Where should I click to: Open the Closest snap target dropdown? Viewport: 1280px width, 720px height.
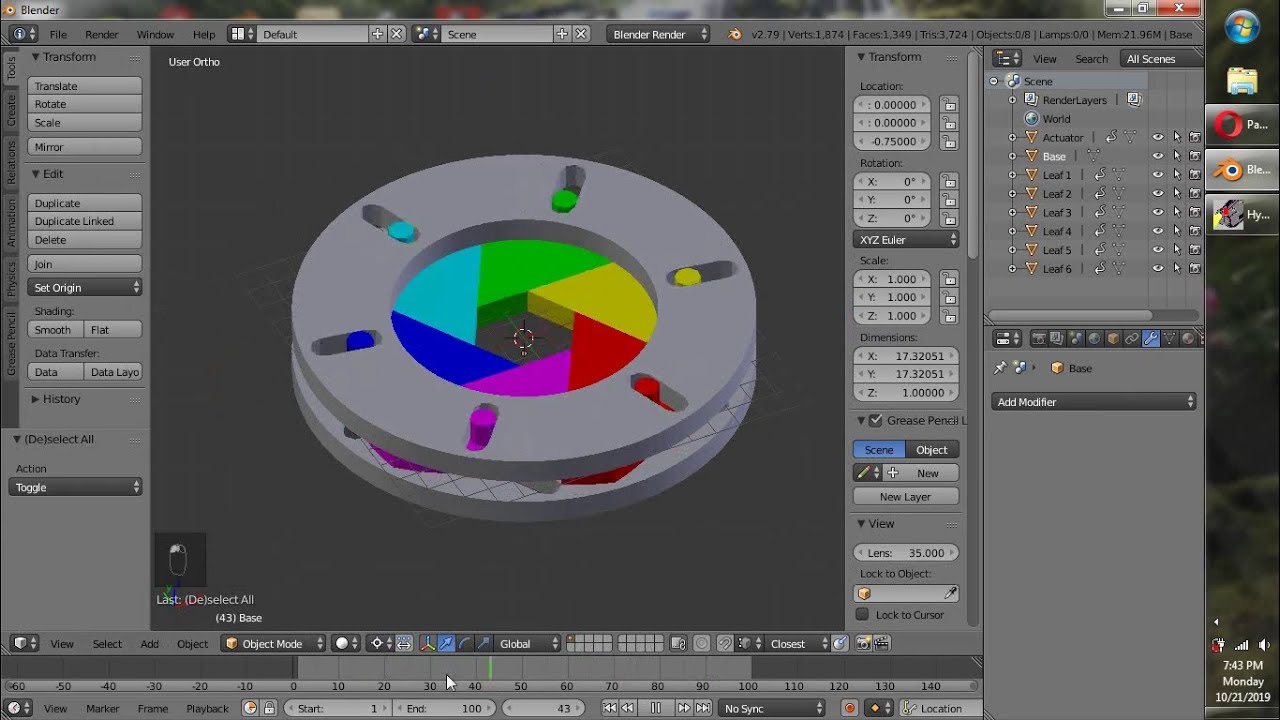tap(798, 643)
